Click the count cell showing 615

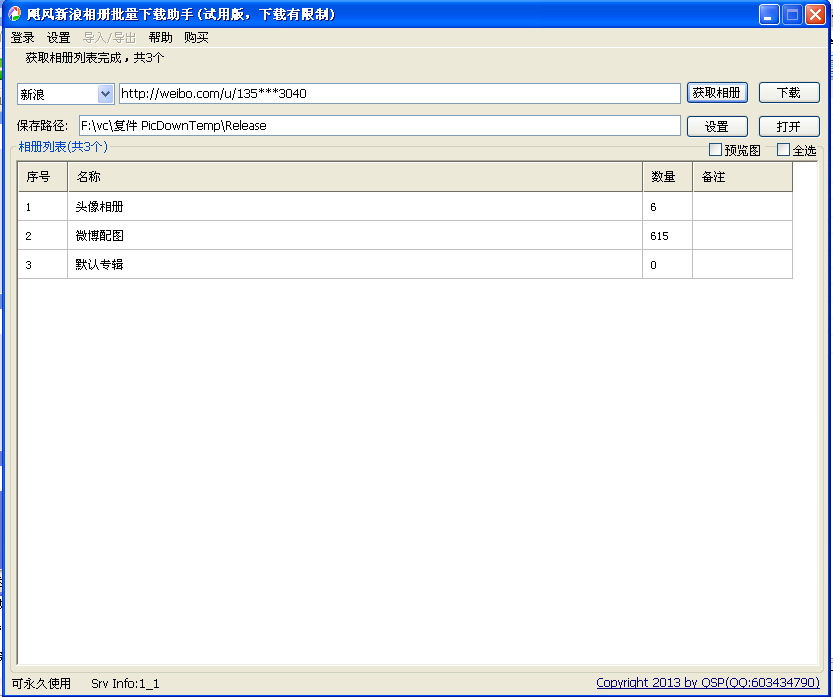point(667,235)
